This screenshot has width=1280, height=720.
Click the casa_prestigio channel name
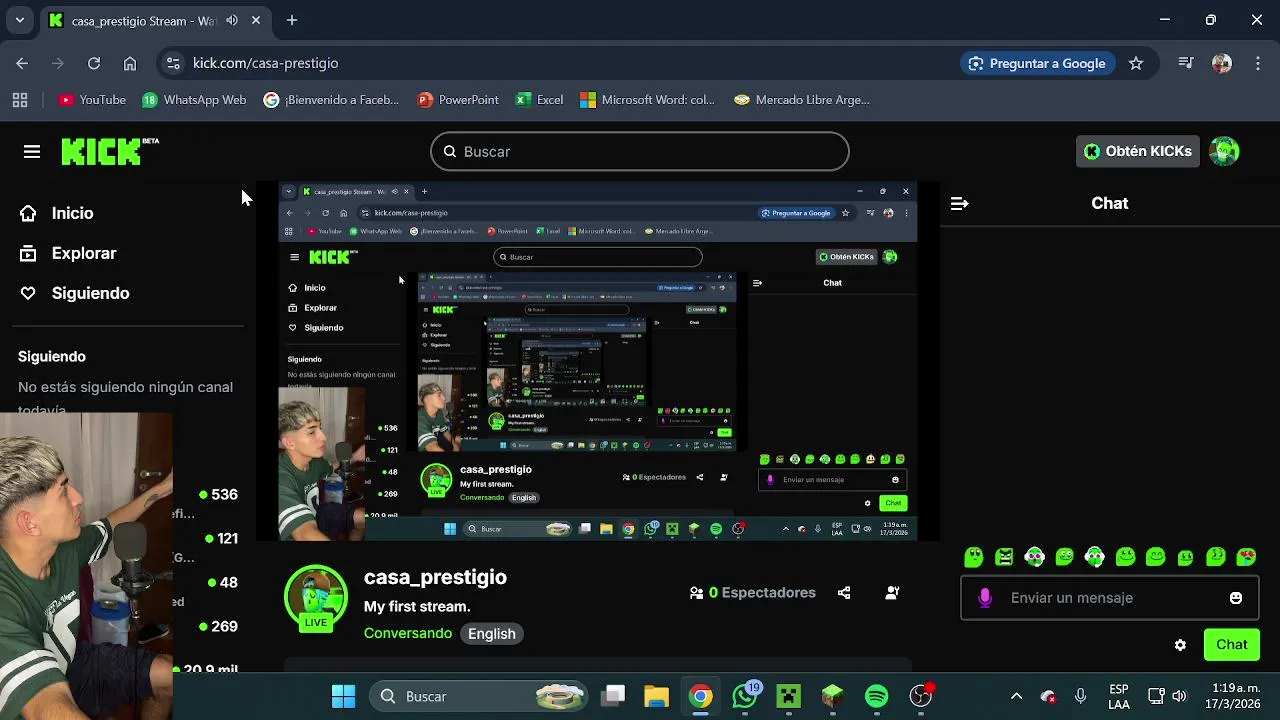[435, 577]
